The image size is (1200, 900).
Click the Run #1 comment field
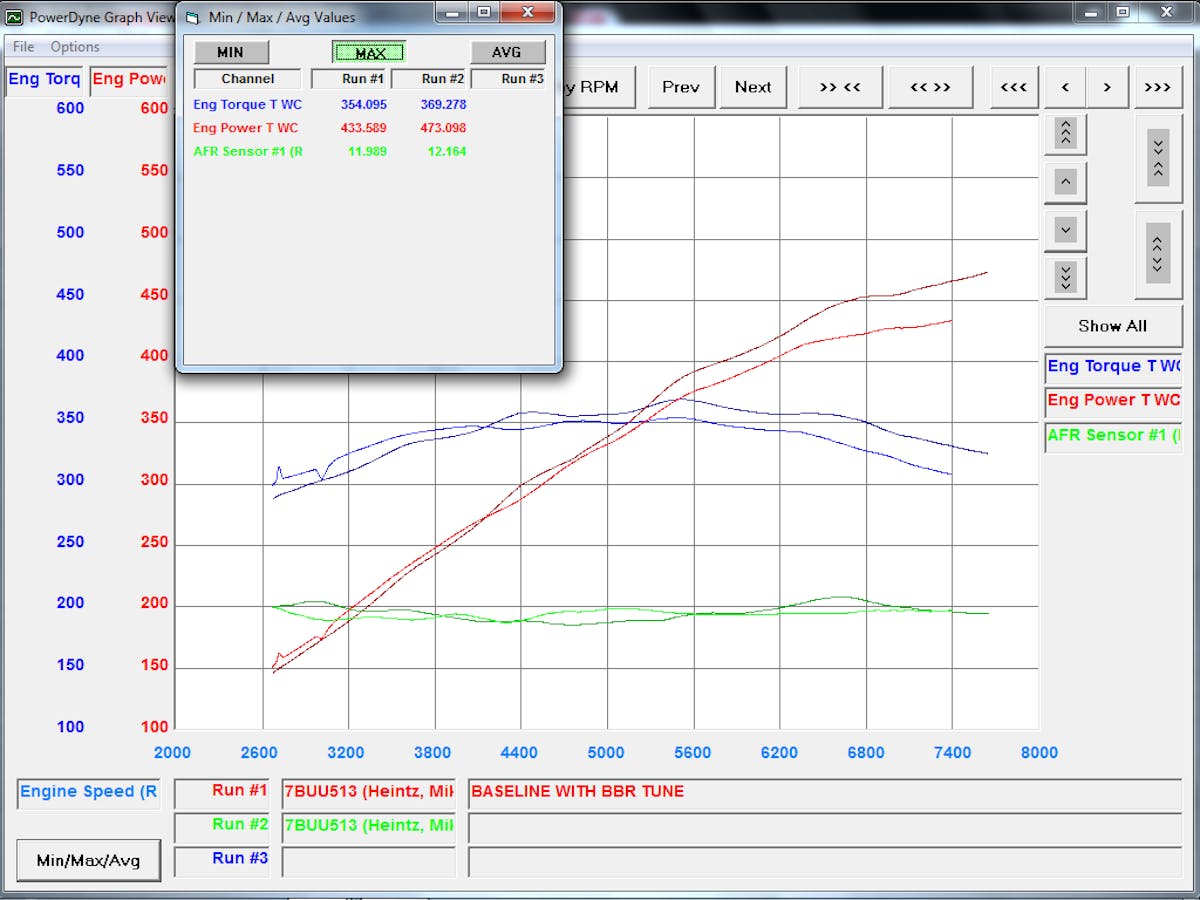pyautogui.click(x=825, y=793)
